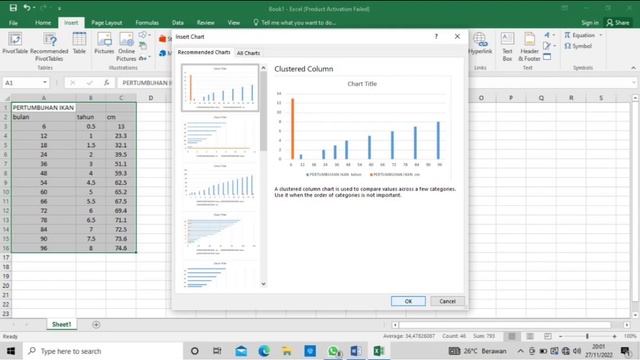
Task: Select Recommended Charts tab
Action: 204,52
